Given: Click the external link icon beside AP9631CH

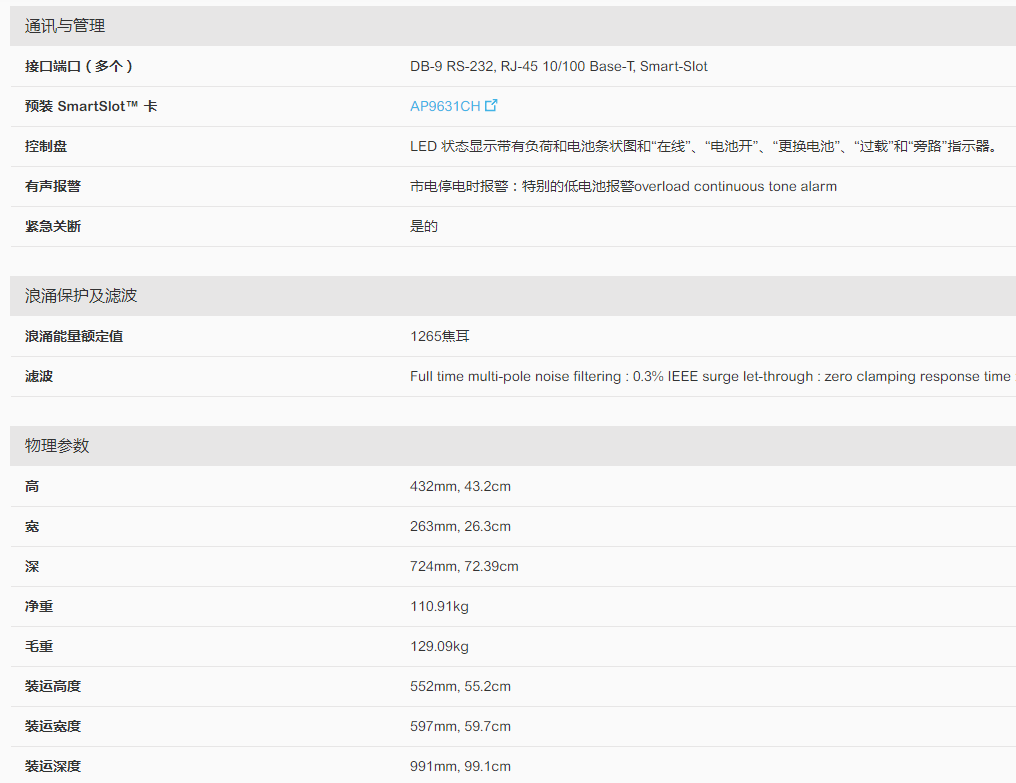Looking at the screenshot, I should [x=491, y=105].
